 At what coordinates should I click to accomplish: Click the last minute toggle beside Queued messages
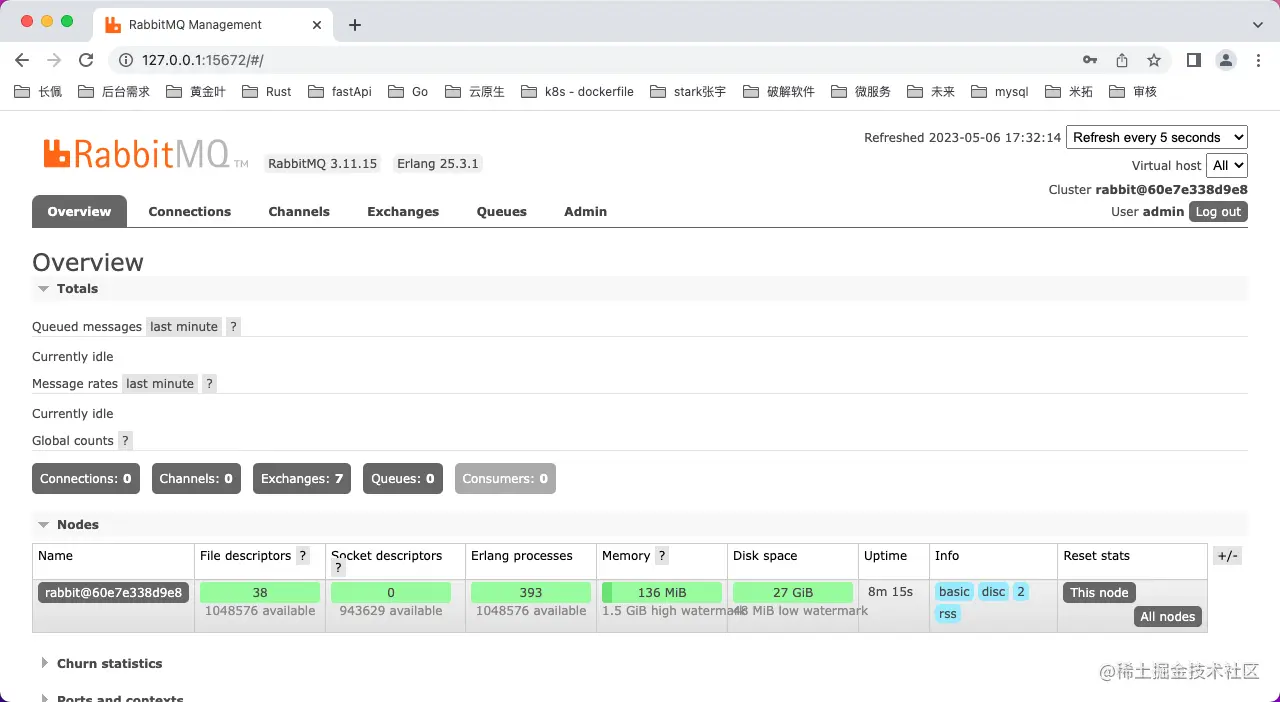tap(183, 326)
